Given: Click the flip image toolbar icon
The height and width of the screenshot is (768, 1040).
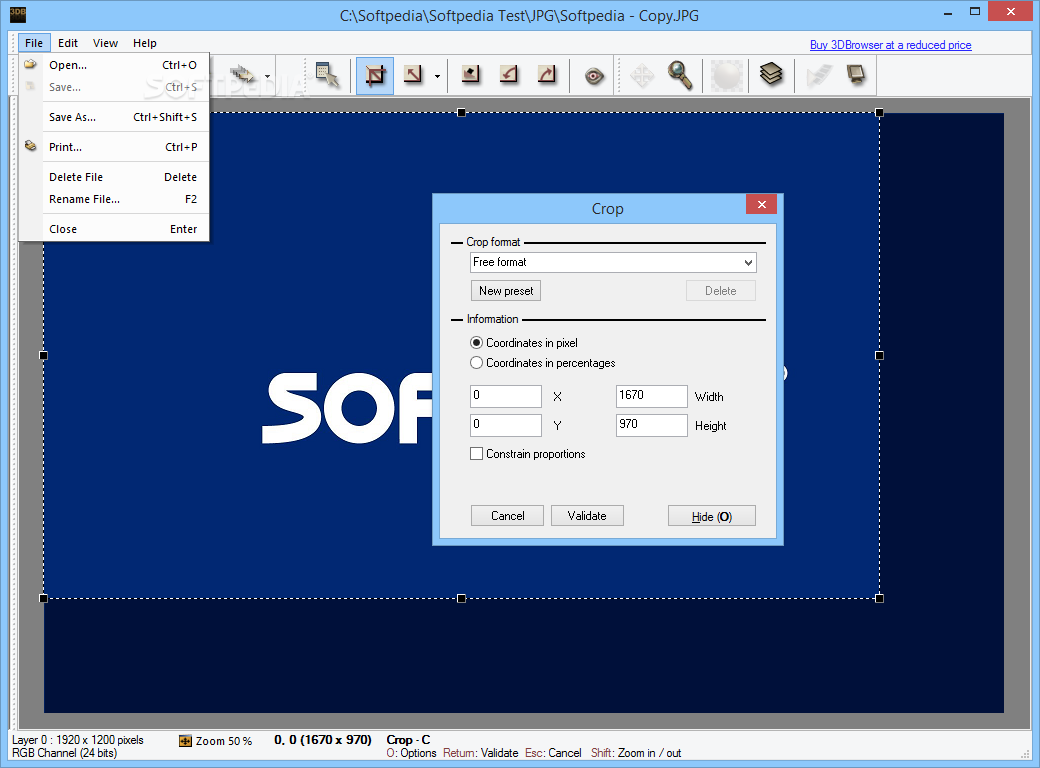Looking at the screenshot, I should (x=470, y=75).
